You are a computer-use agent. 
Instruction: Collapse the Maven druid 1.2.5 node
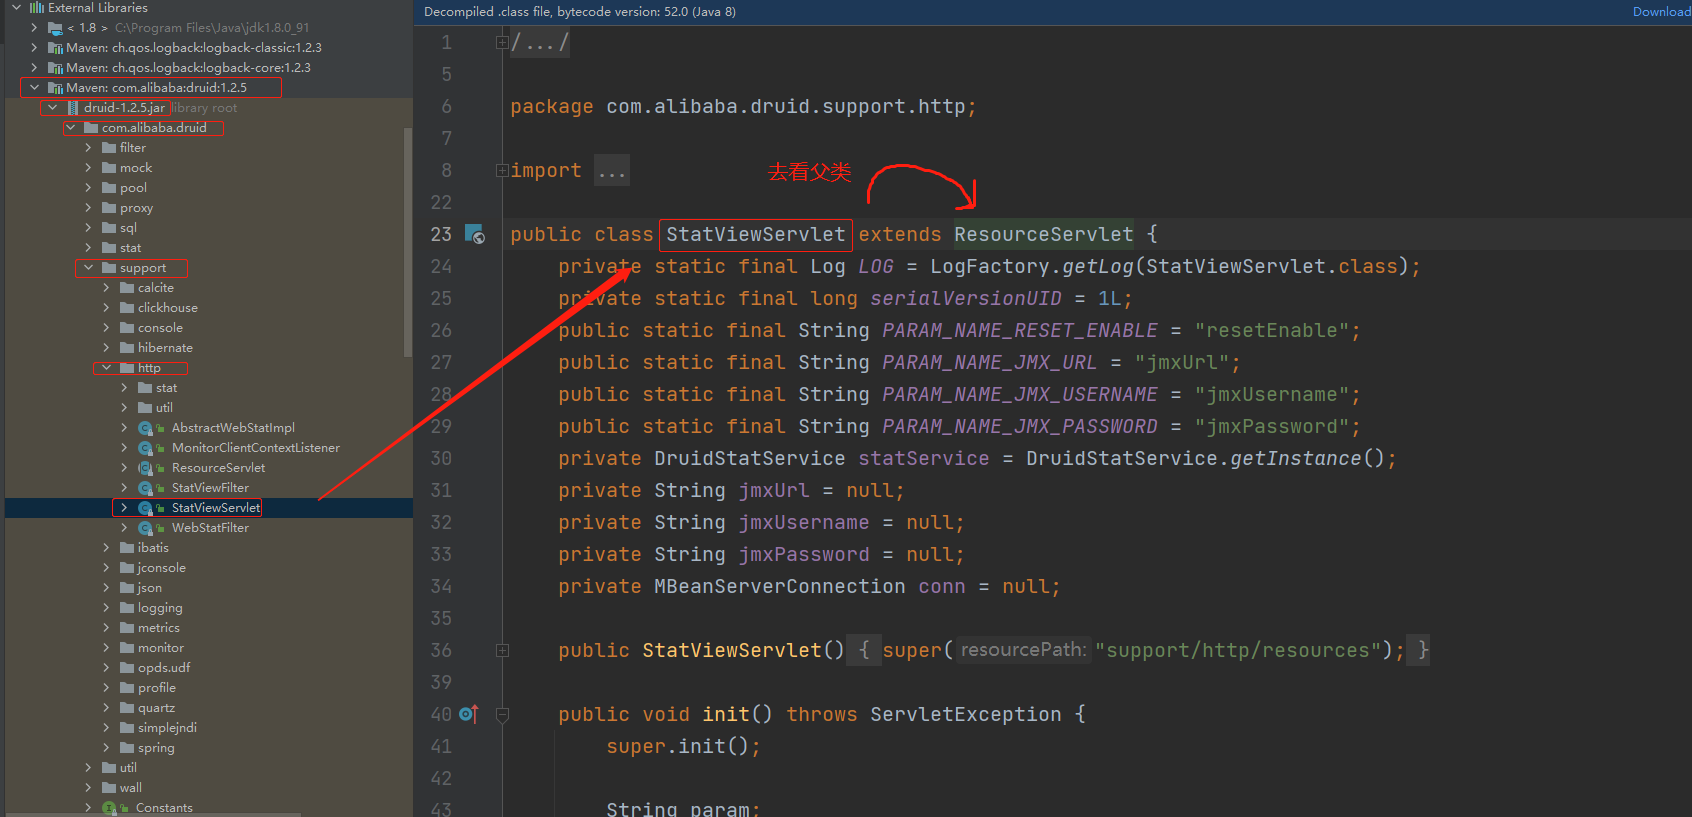[34, 88]
